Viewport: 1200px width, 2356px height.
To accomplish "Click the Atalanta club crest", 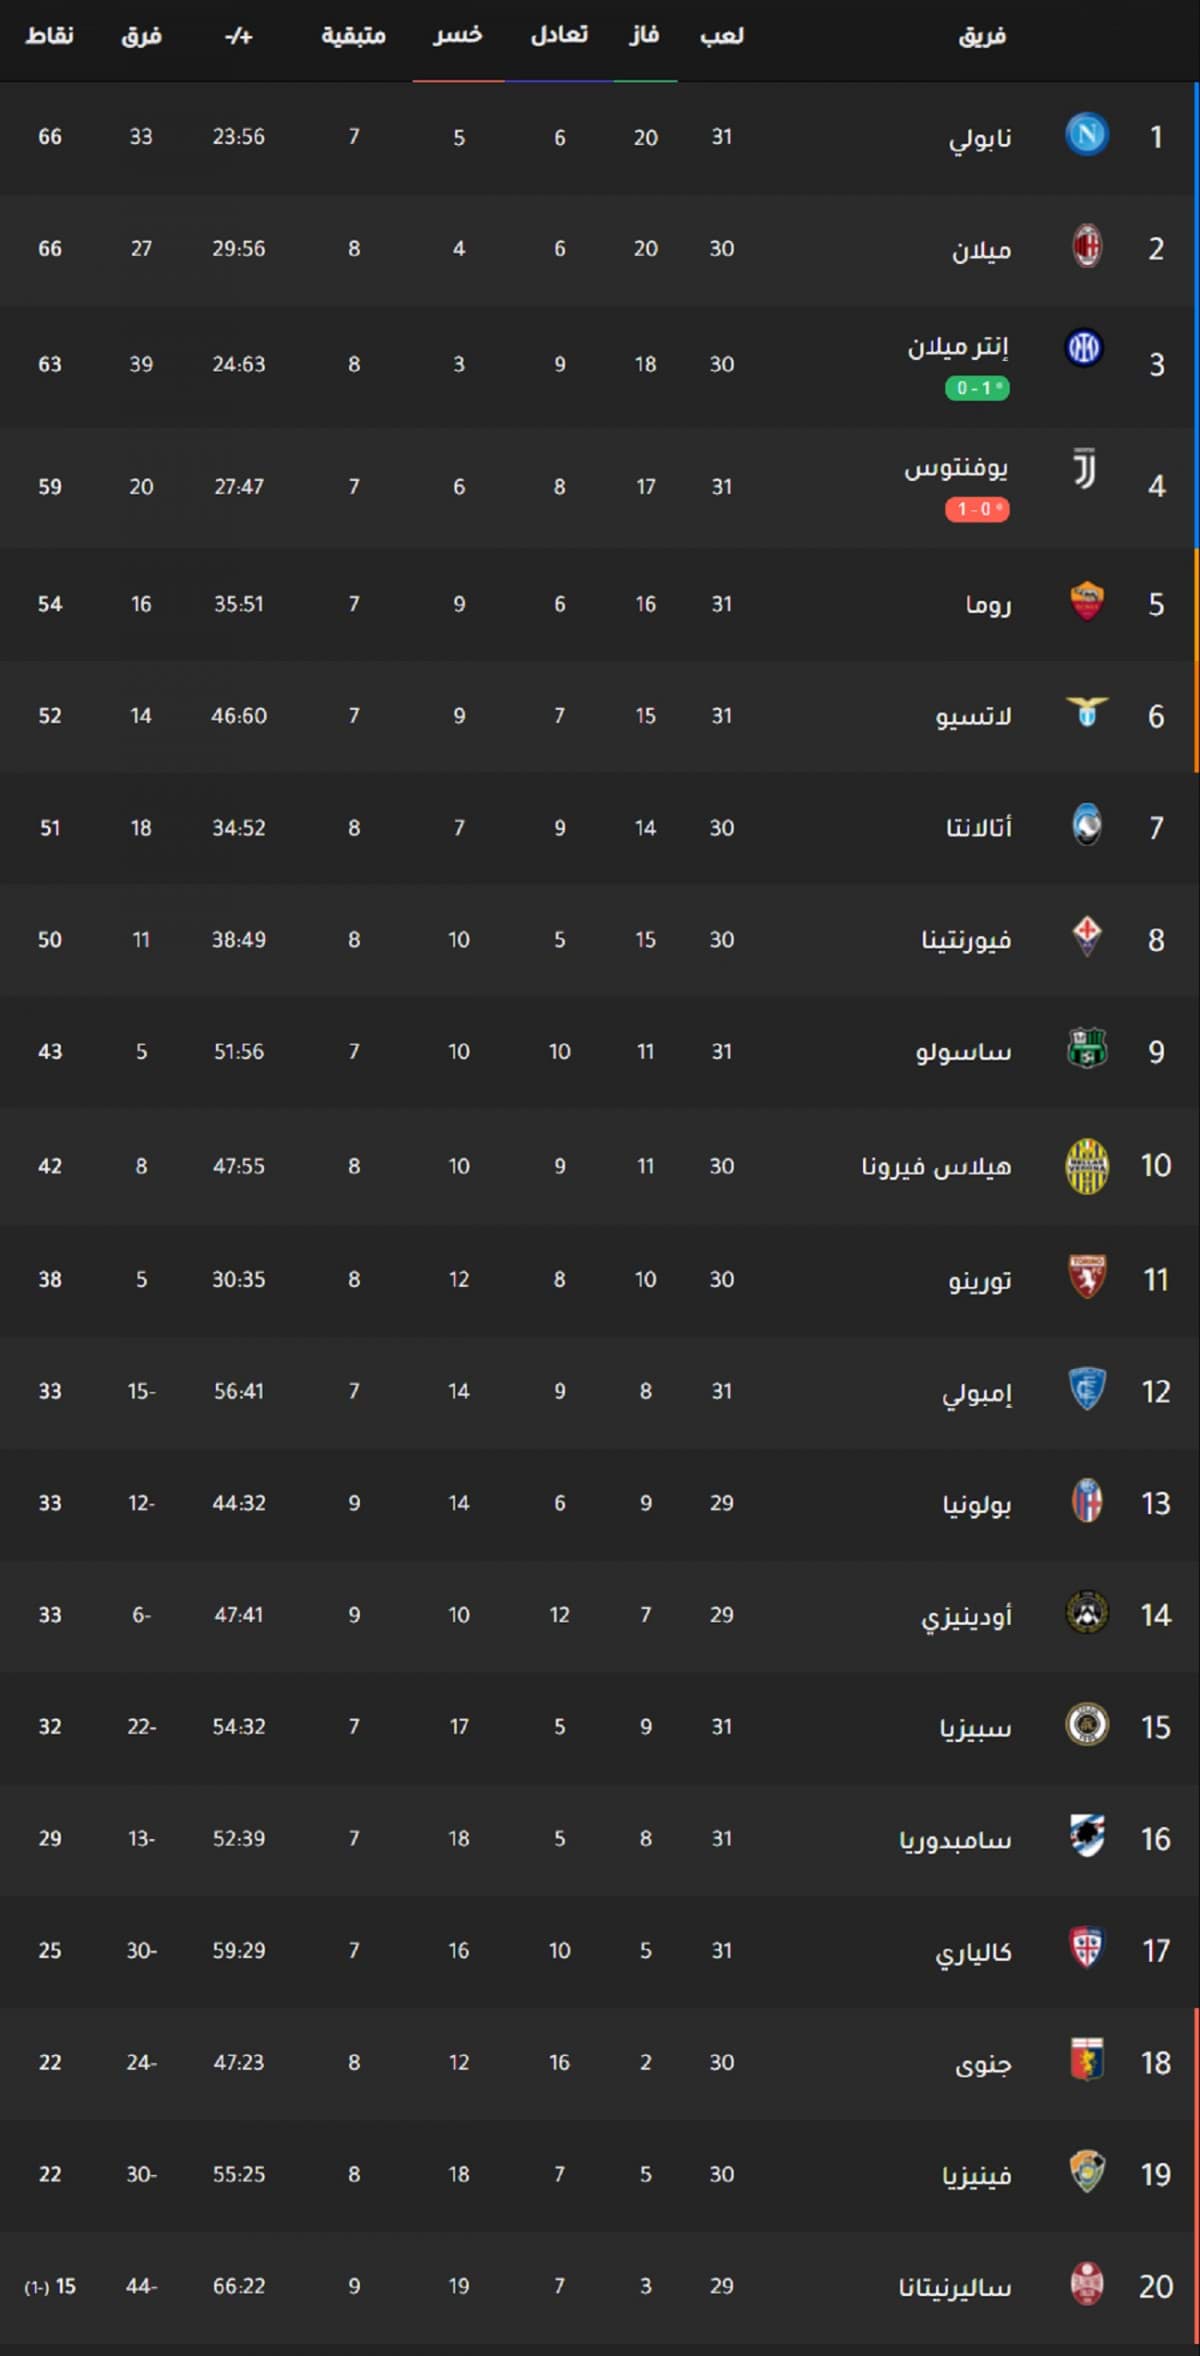I will tap(1086, 826).
